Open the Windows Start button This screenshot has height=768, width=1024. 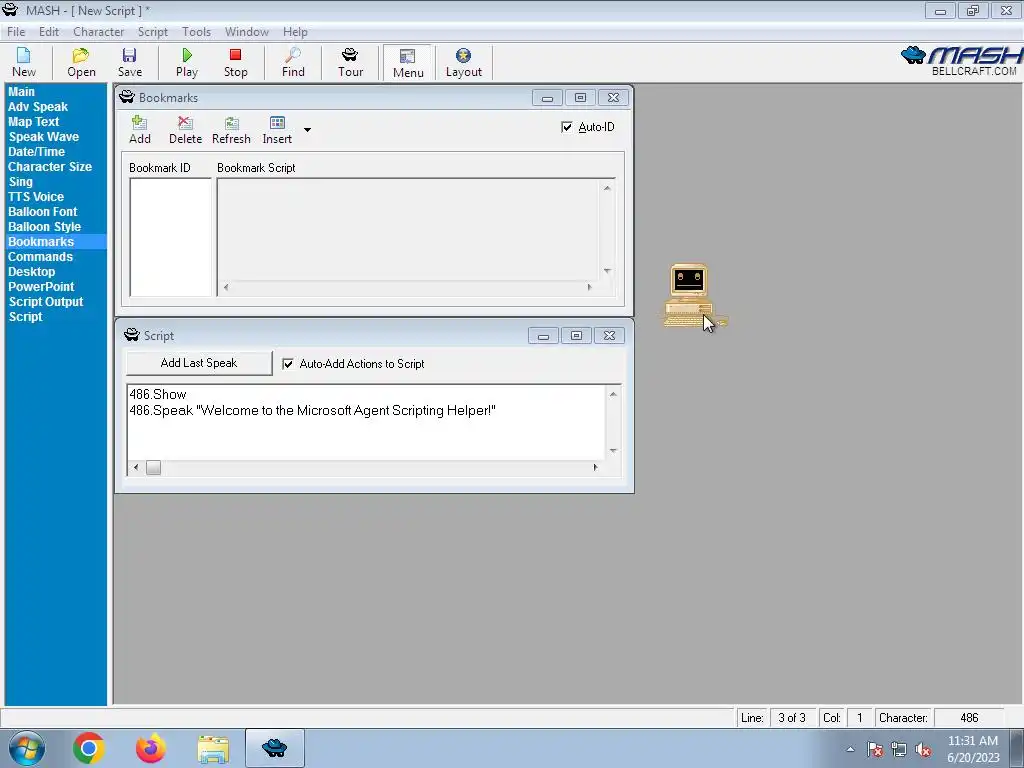[x=27, y=748]
